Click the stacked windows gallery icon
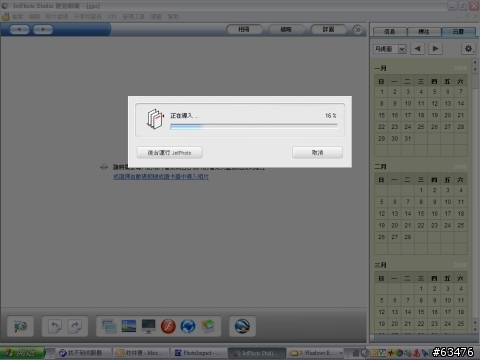 pos(109,326)
